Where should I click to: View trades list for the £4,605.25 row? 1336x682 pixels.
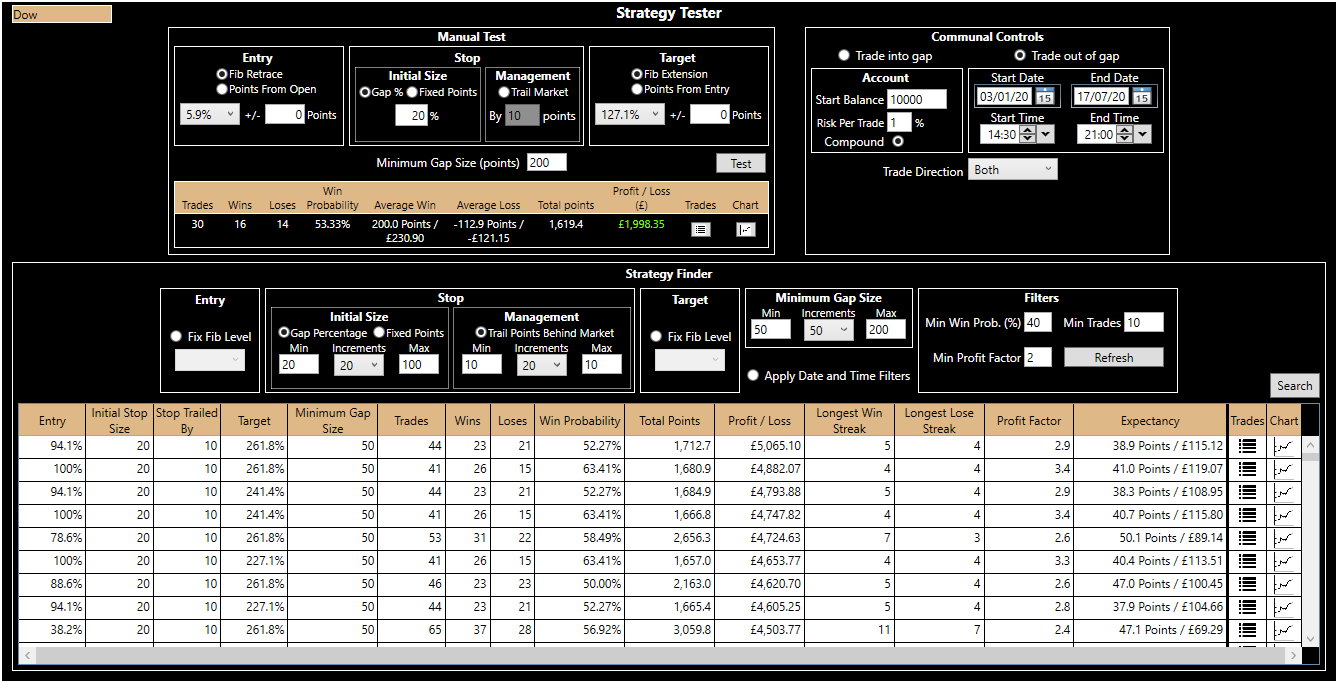coord(1247,607)
